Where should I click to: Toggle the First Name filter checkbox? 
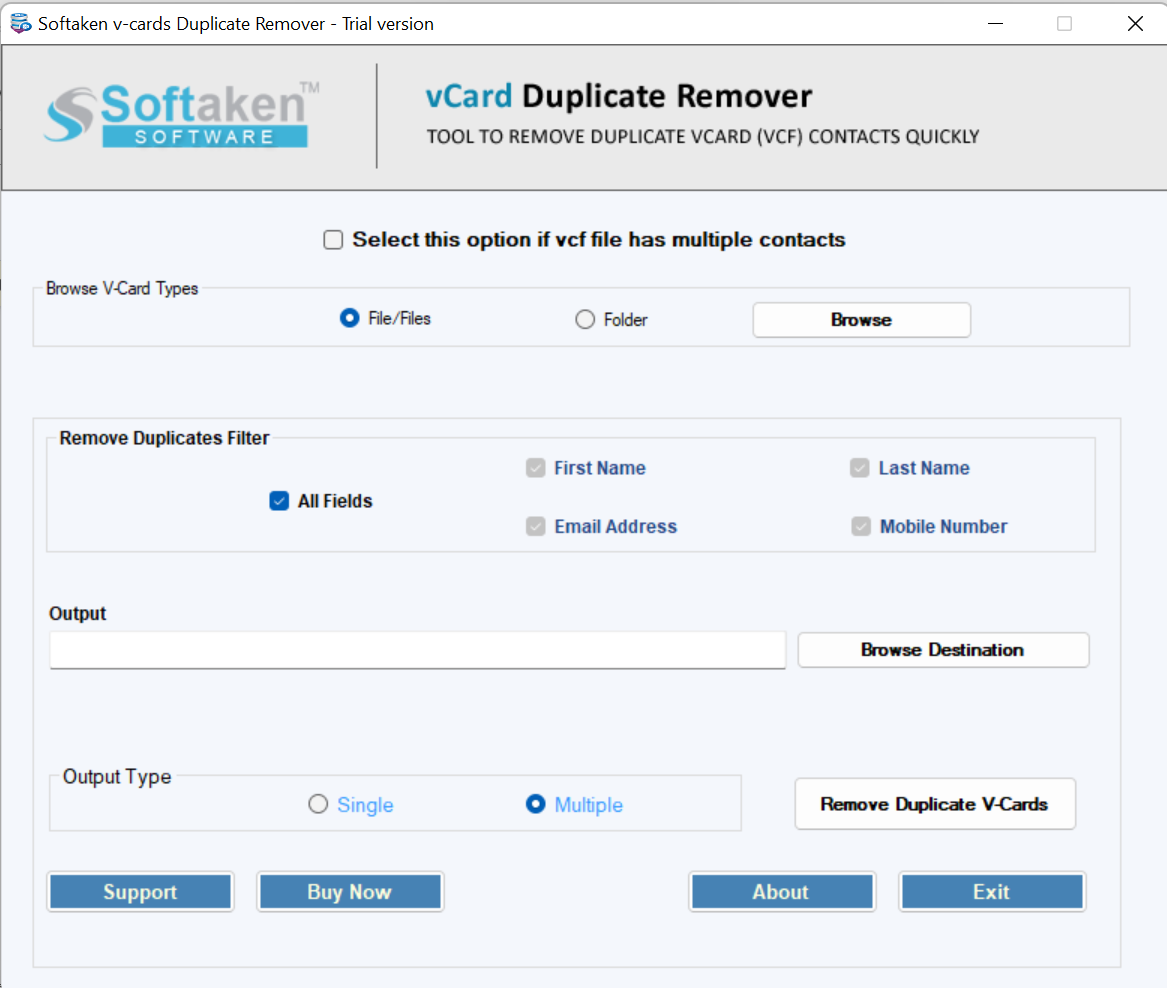(535, 468)
